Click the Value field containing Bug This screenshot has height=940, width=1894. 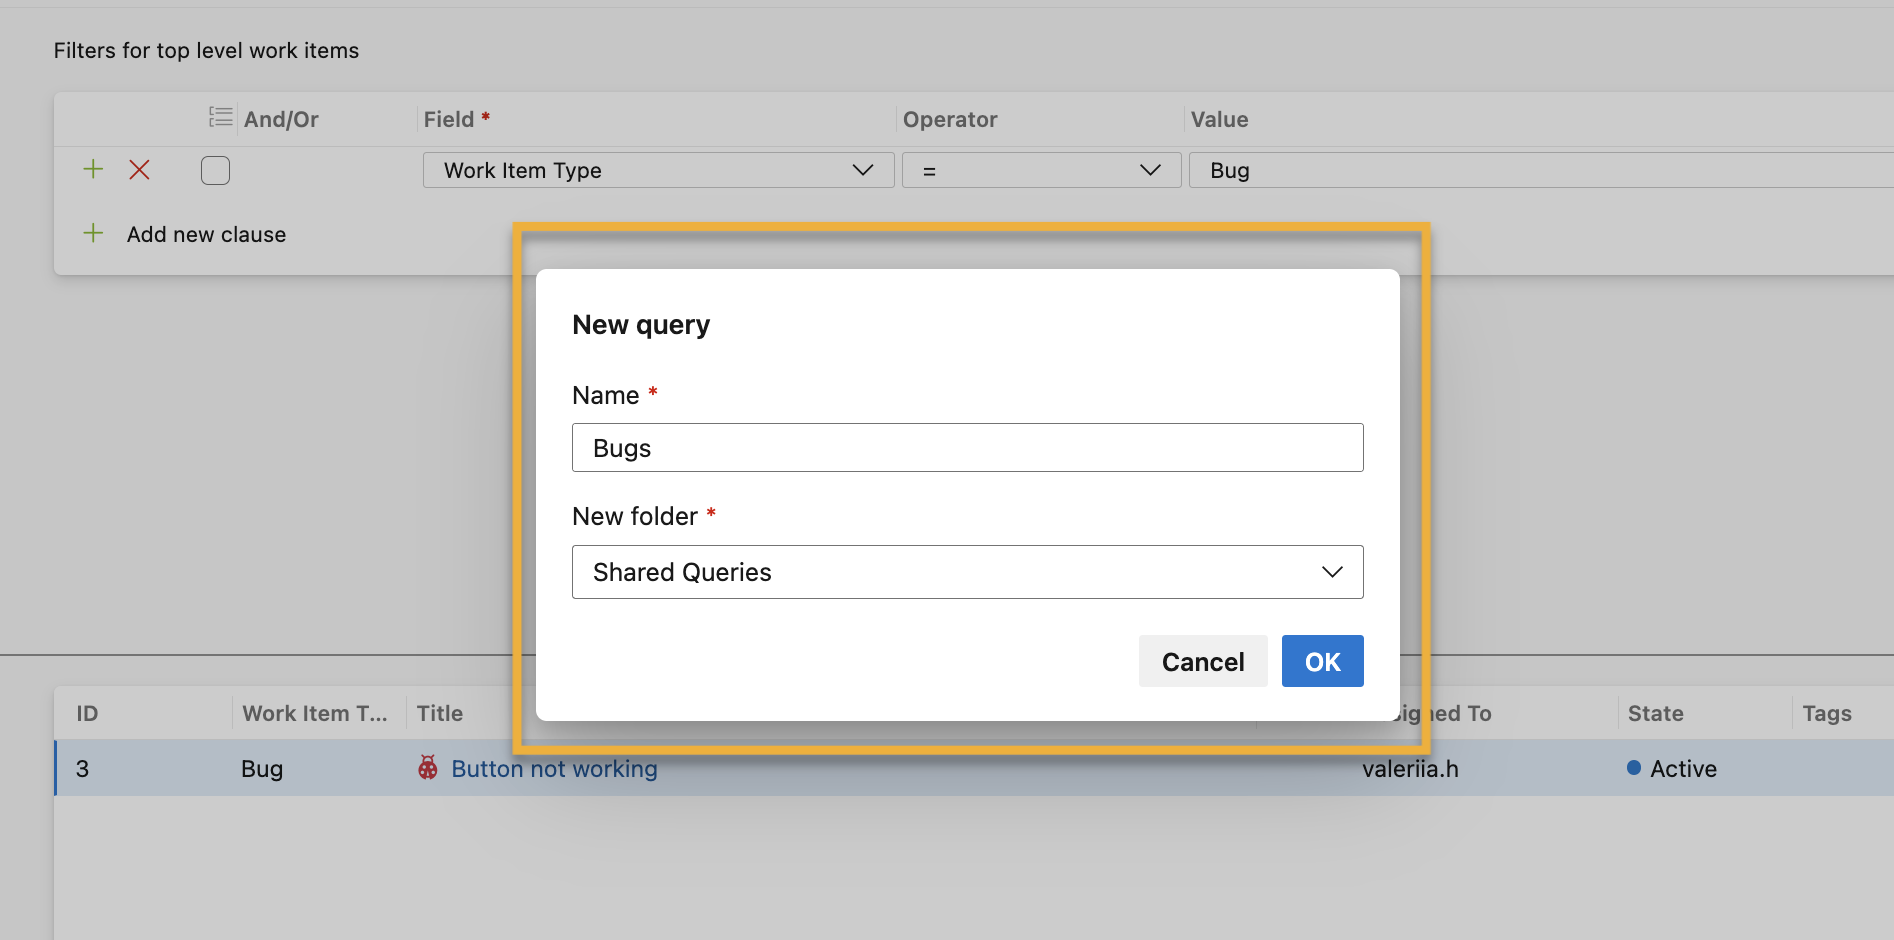tap(1540, 171)
